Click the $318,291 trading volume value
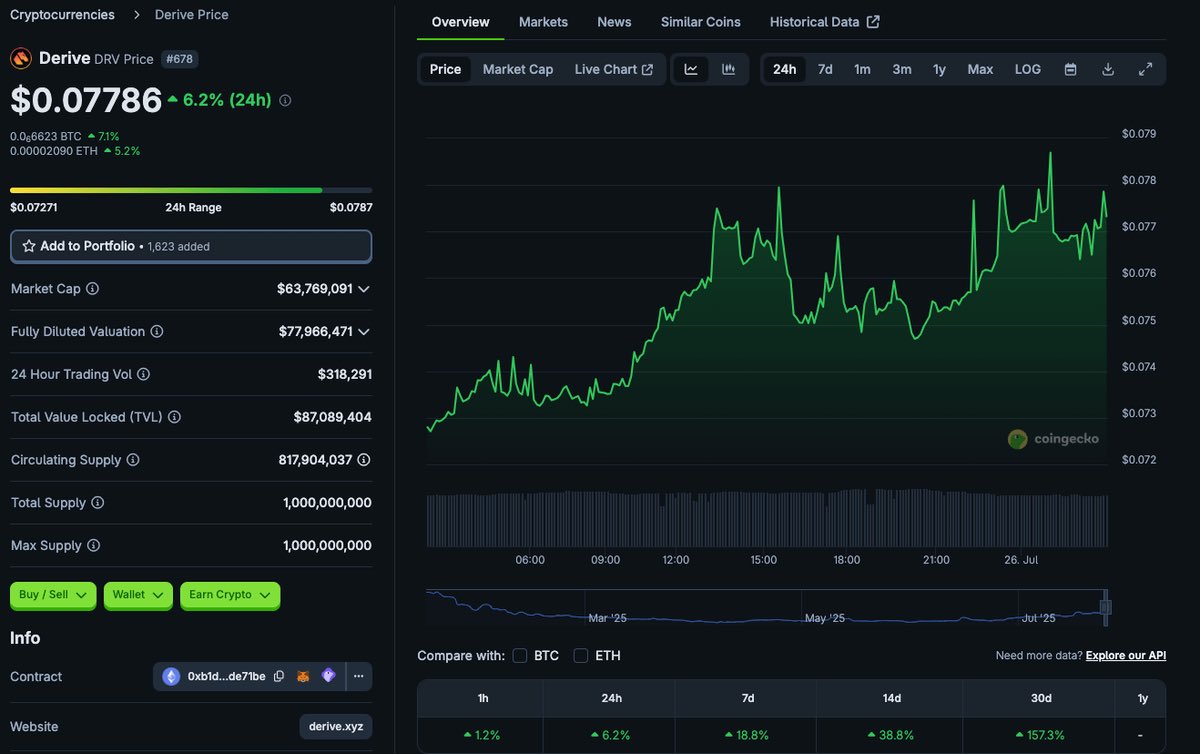 click(345, 374)
